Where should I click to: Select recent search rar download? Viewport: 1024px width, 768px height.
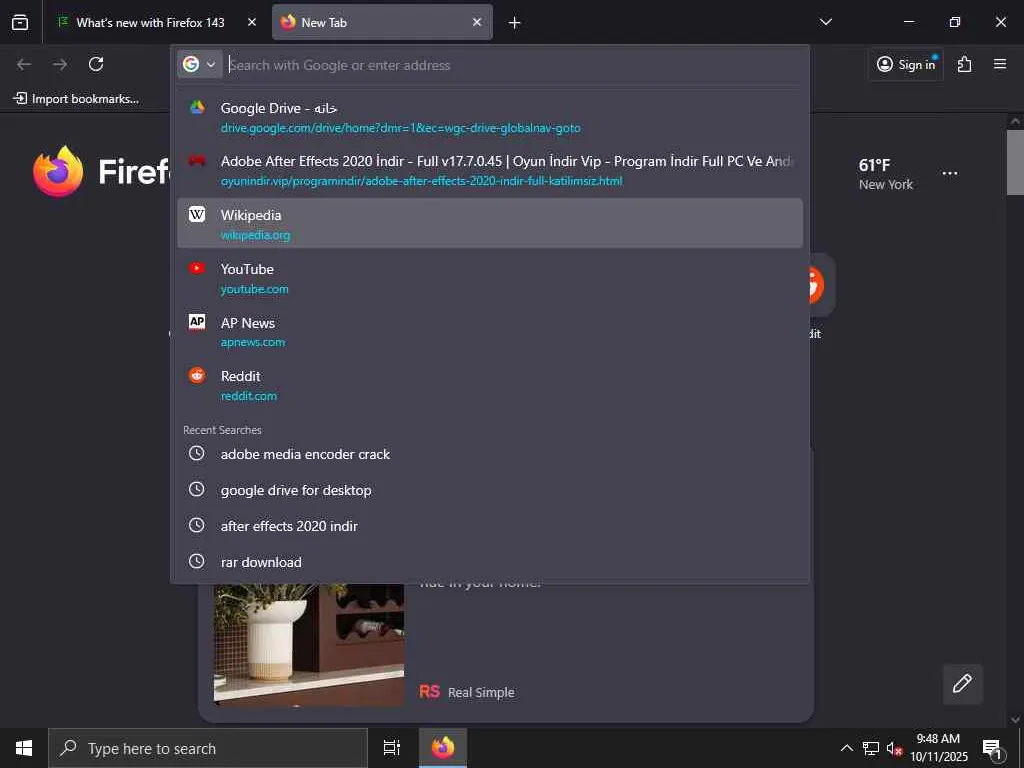pyautogui.click(x=490, y=562)
